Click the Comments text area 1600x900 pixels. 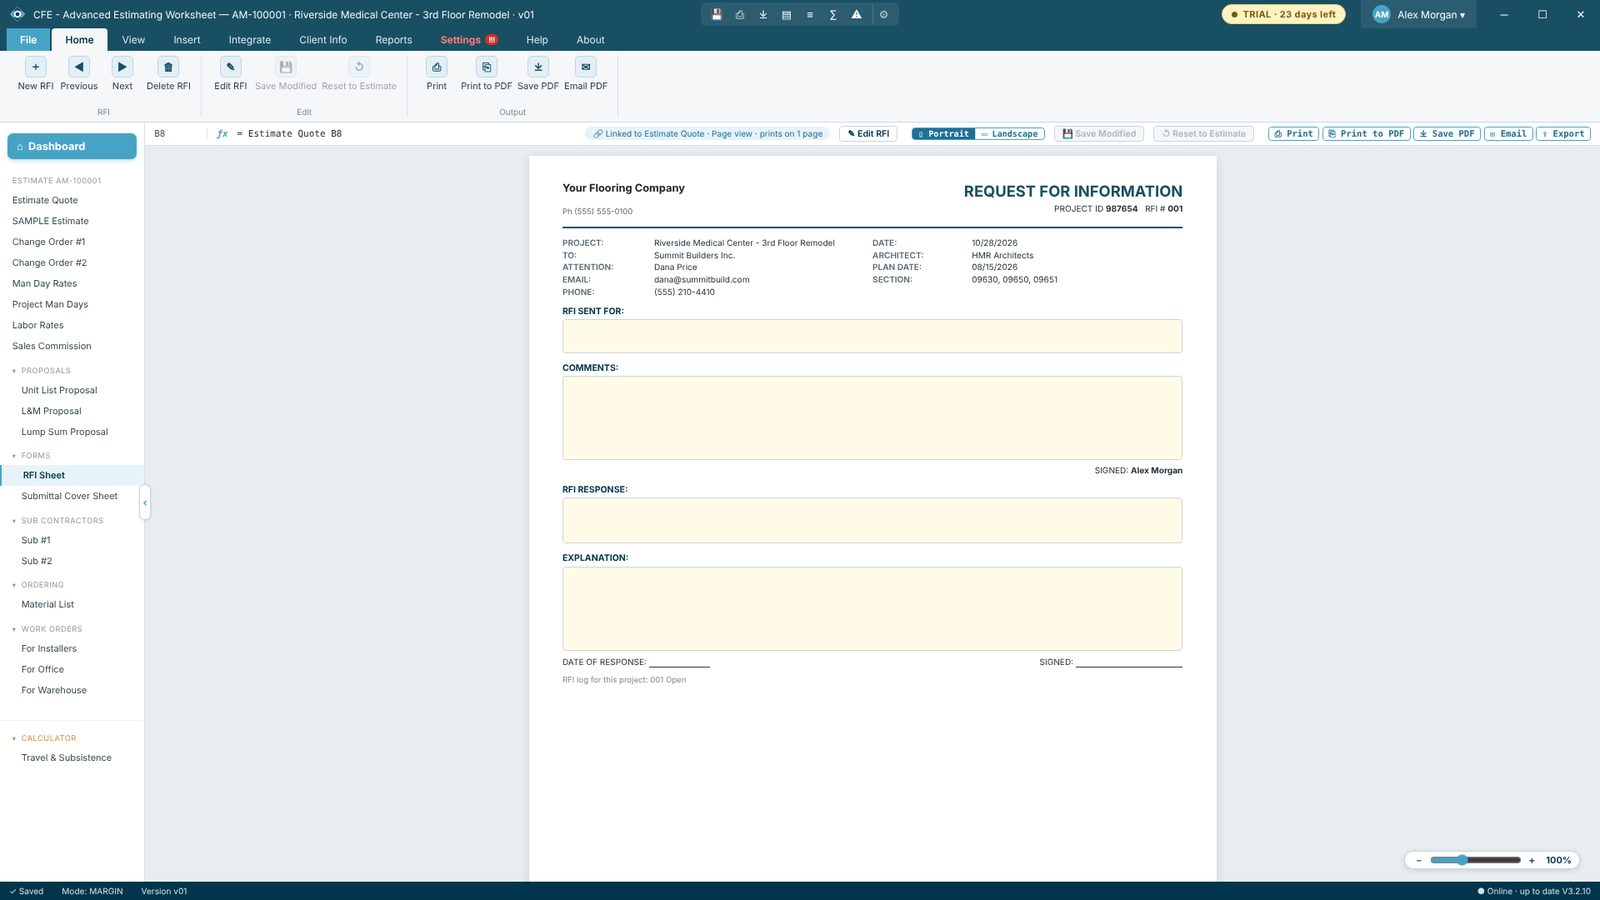[x=872, y=418]
